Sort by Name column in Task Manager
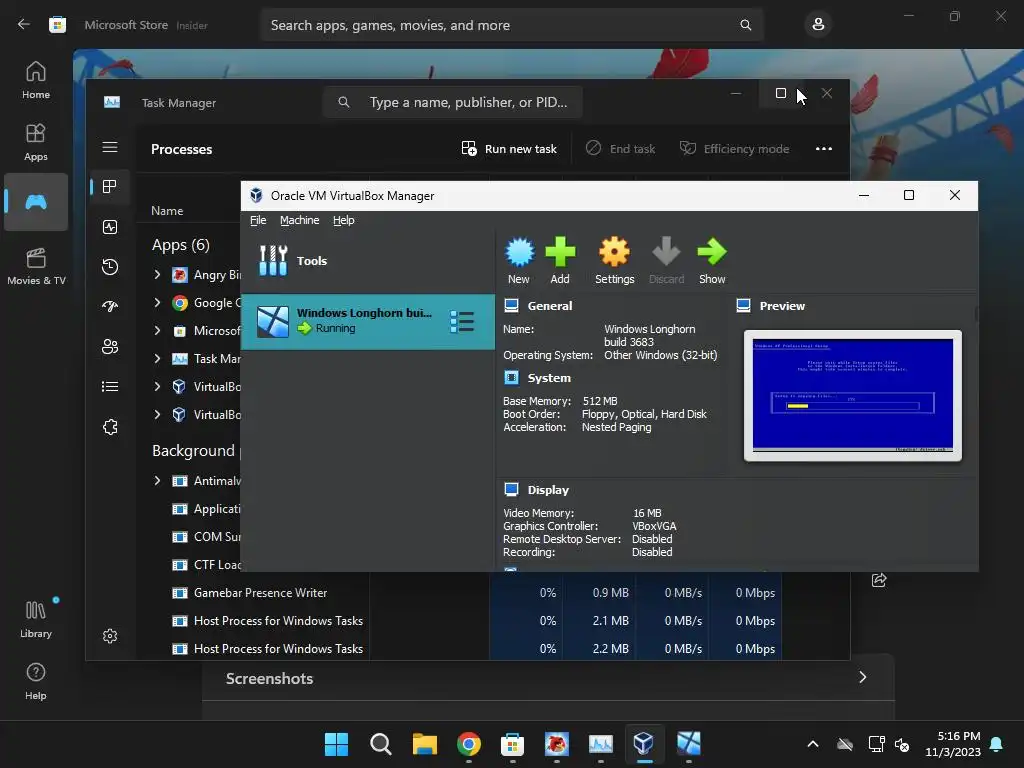The width and height of the screenshot is (1024, 768). coord(167,211)
